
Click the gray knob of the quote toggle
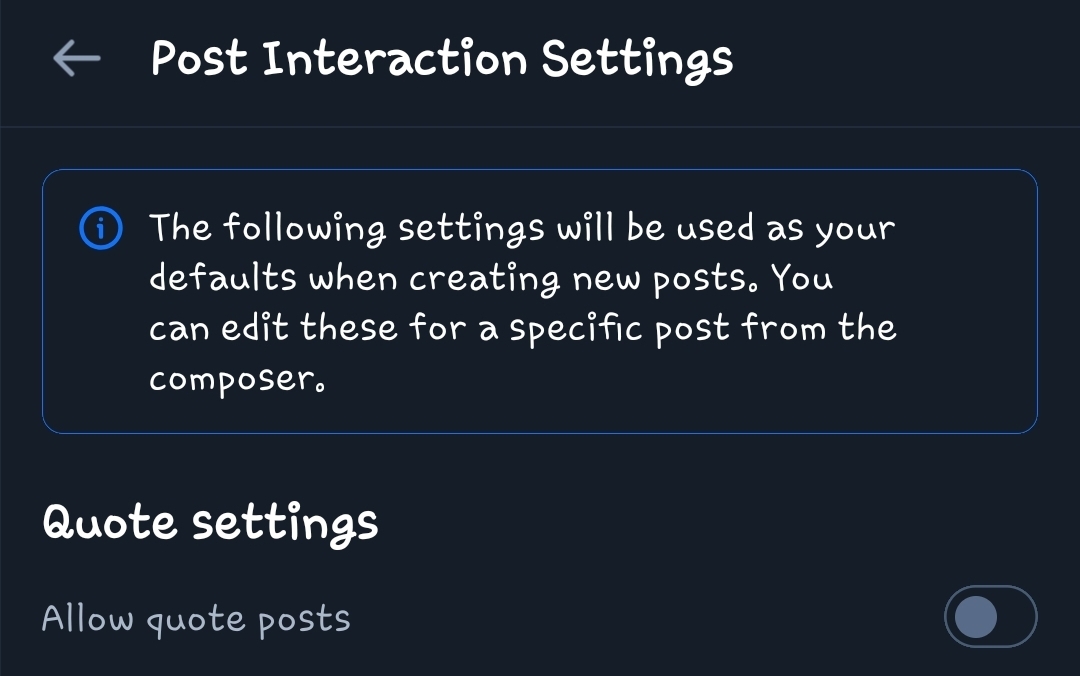(x=976, y=618)
